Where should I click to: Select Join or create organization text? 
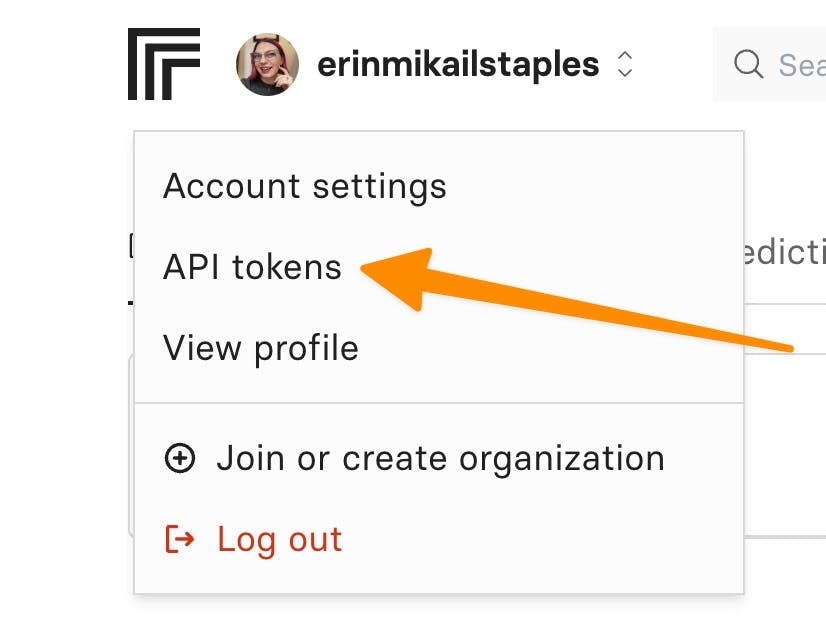[x=440, y=458]
